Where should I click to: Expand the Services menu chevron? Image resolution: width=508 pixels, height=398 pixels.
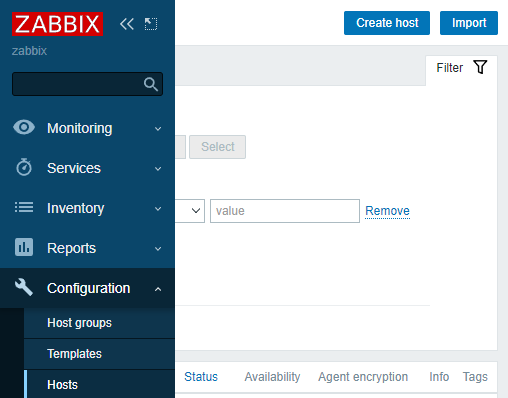coord(158,169)
